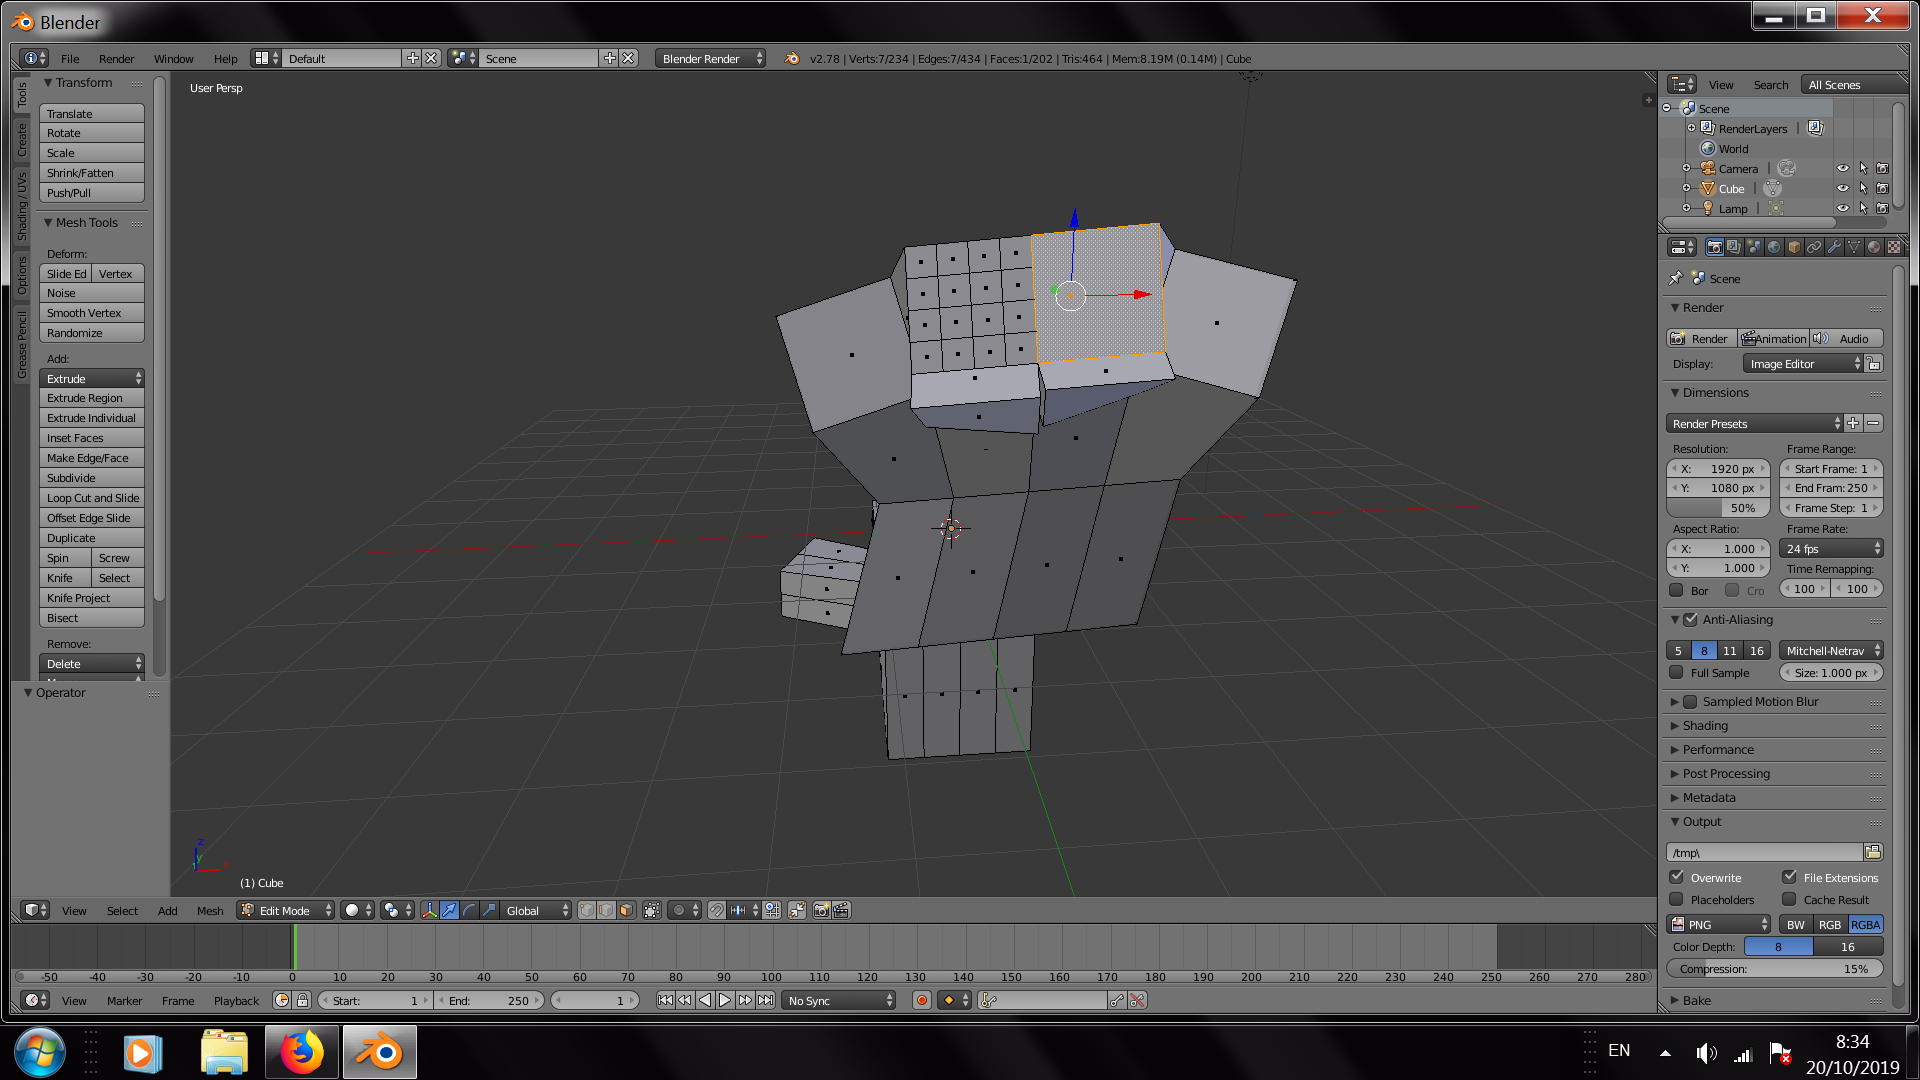Open the Edit Mode dropdown
Image resolution: width=1920 pixels, height=1080 pixels.
[x=286, y=910]
